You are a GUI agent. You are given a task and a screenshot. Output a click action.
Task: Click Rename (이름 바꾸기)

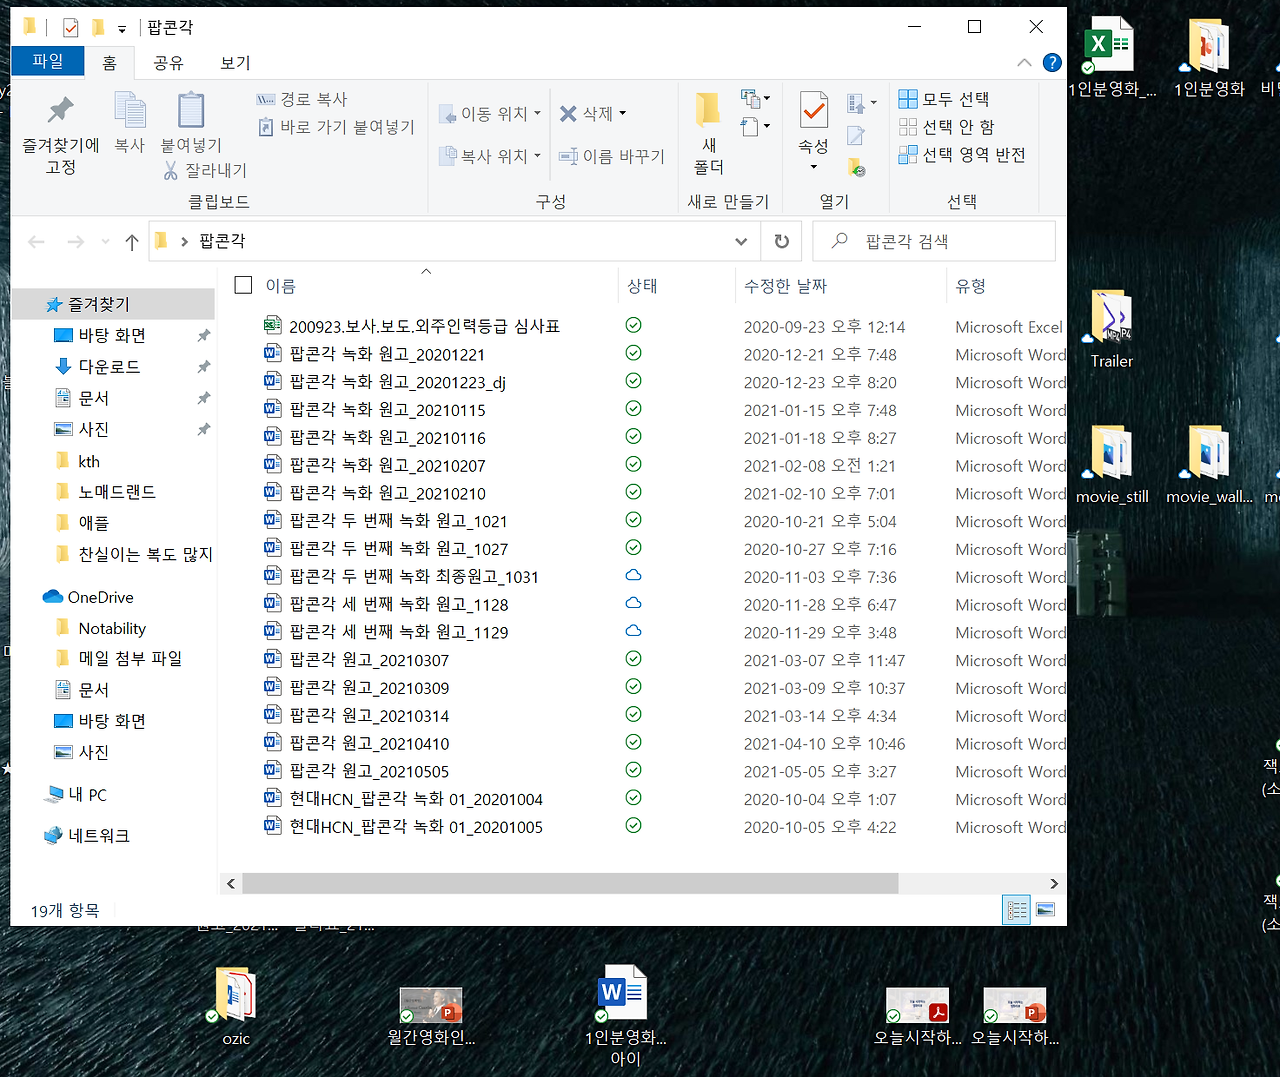[611, 156]
